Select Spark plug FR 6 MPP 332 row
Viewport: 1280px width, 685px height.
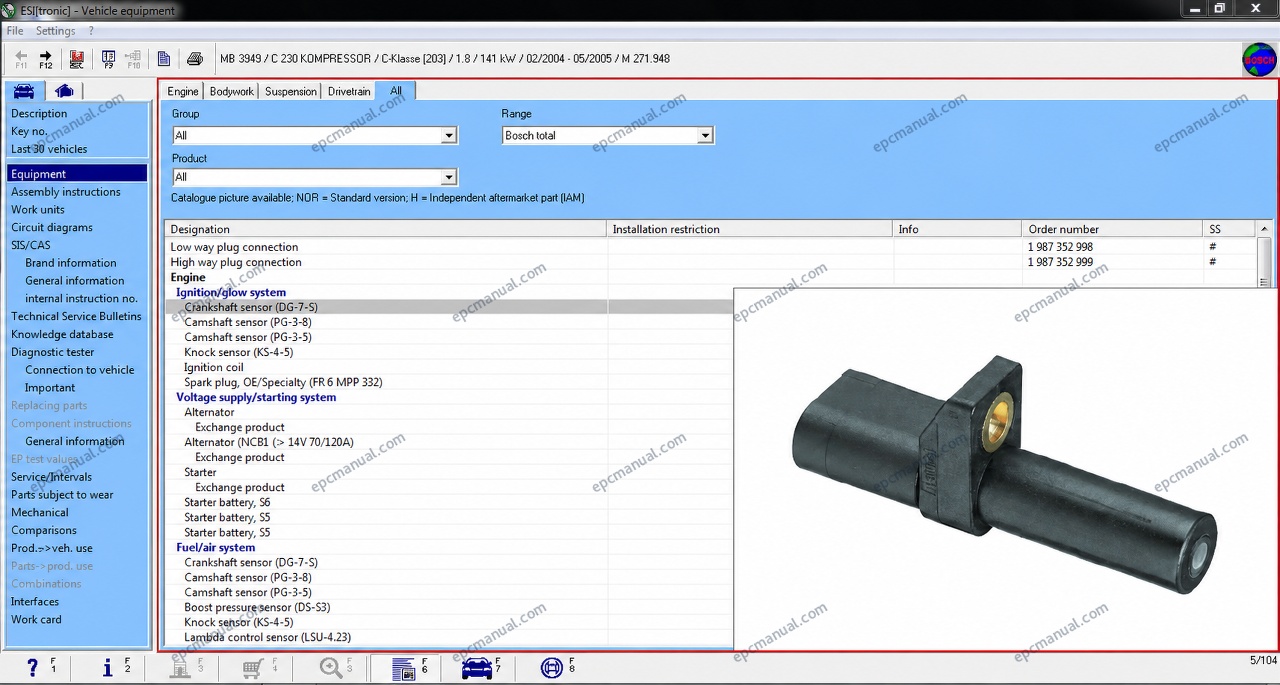click(283, 382)
